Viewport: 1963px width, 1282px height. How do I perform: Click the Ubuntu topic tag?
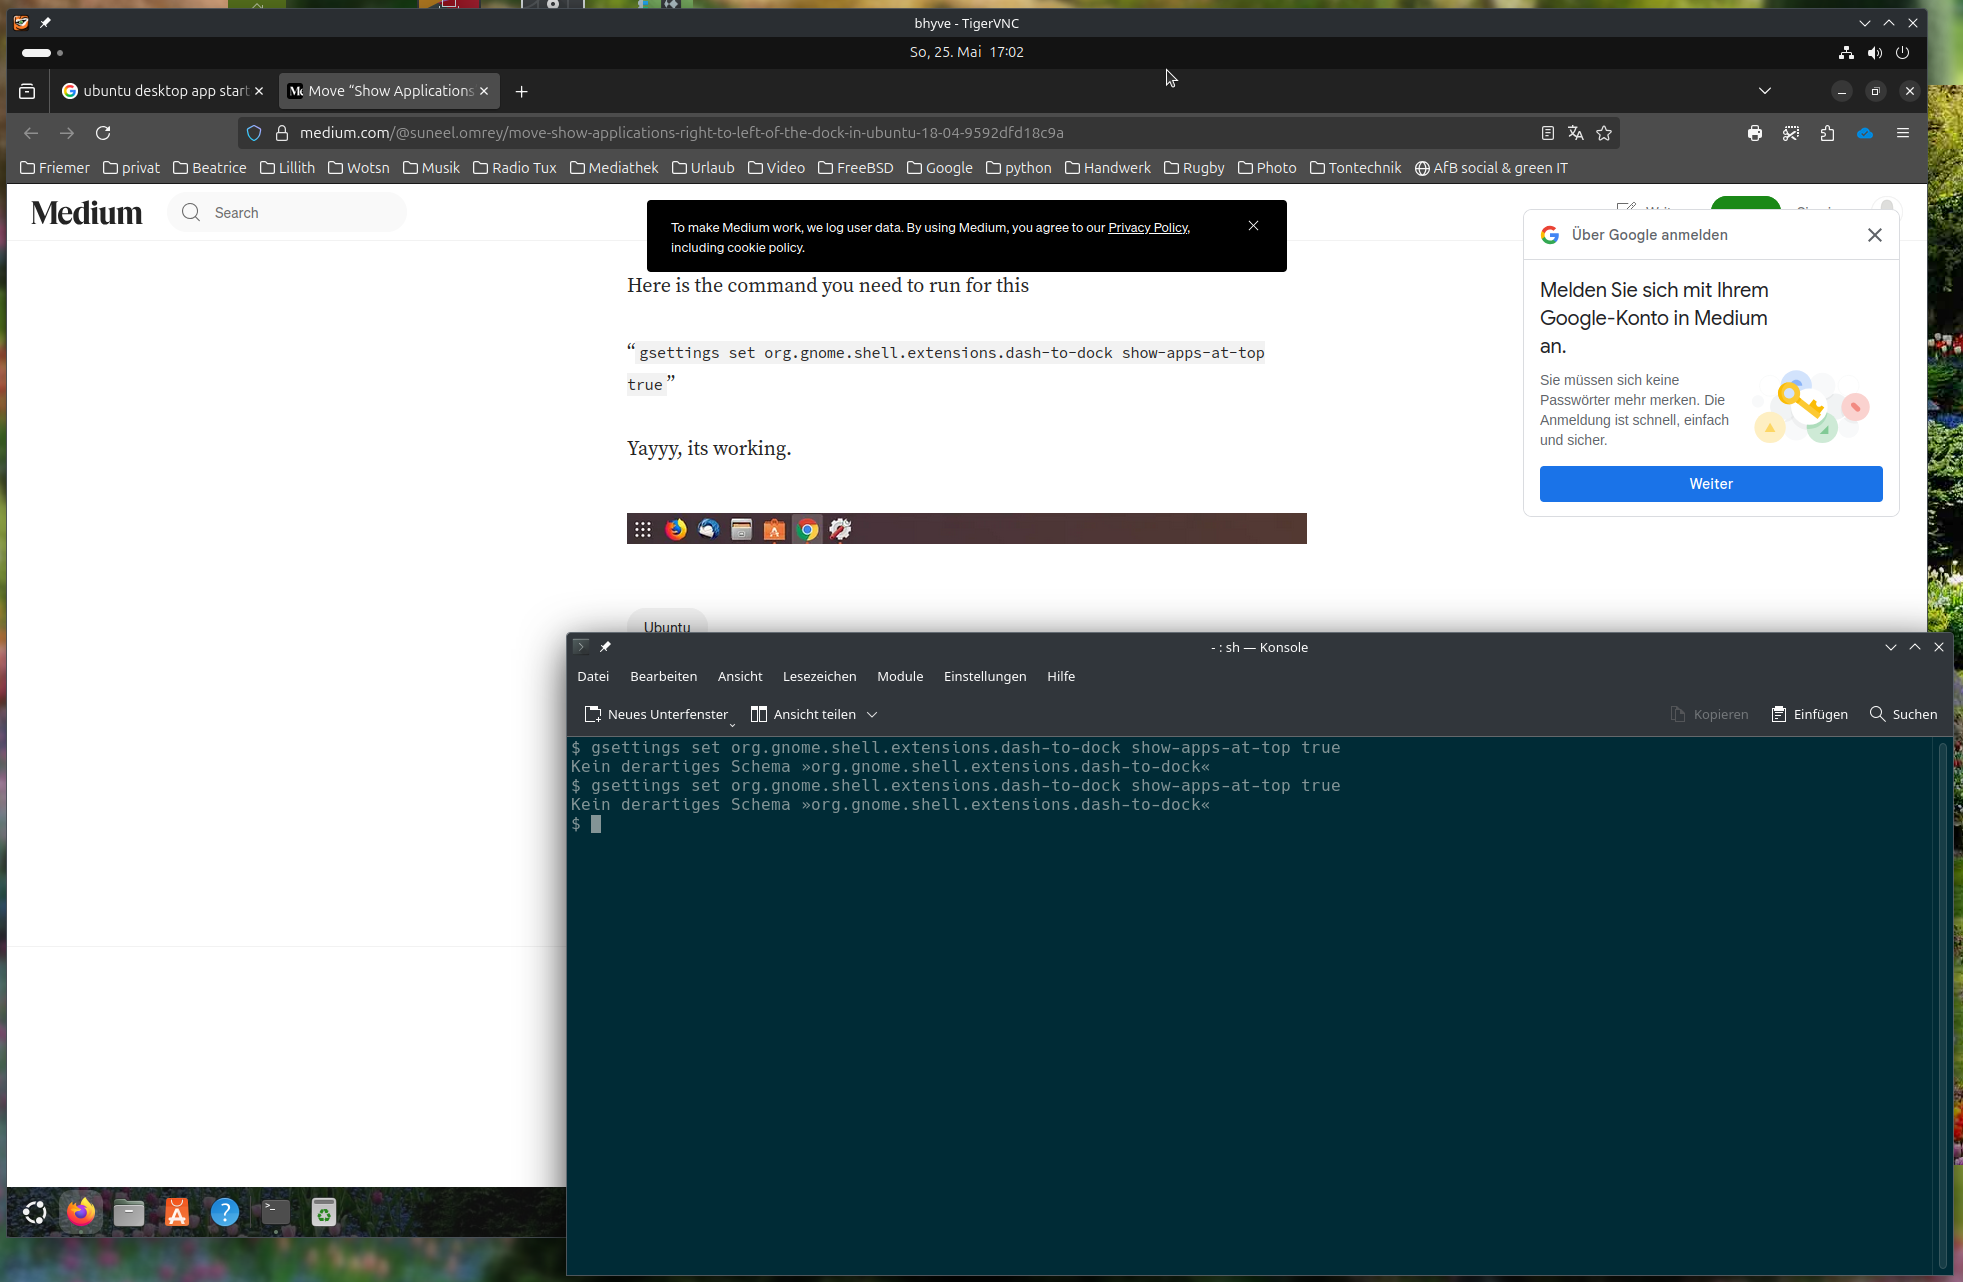pos(667,624)
